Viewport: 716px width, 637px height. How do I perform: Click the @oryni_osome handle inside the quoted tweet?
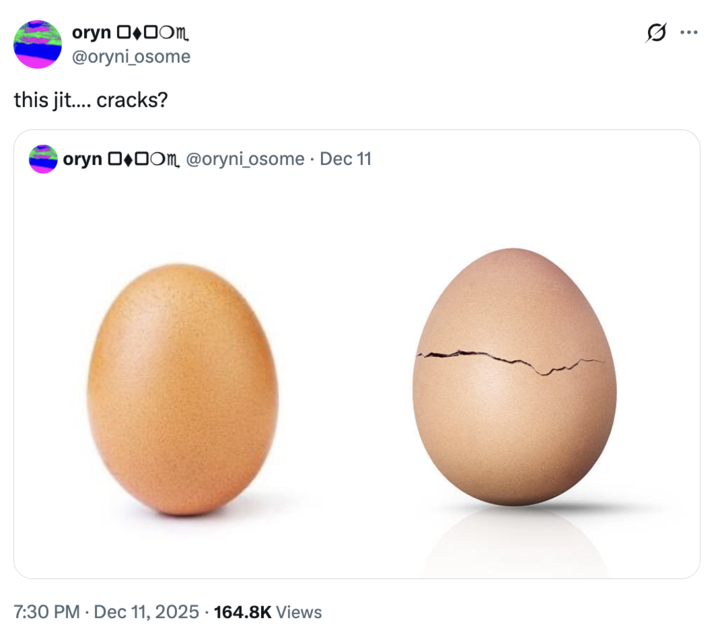(x=245, y=159)
